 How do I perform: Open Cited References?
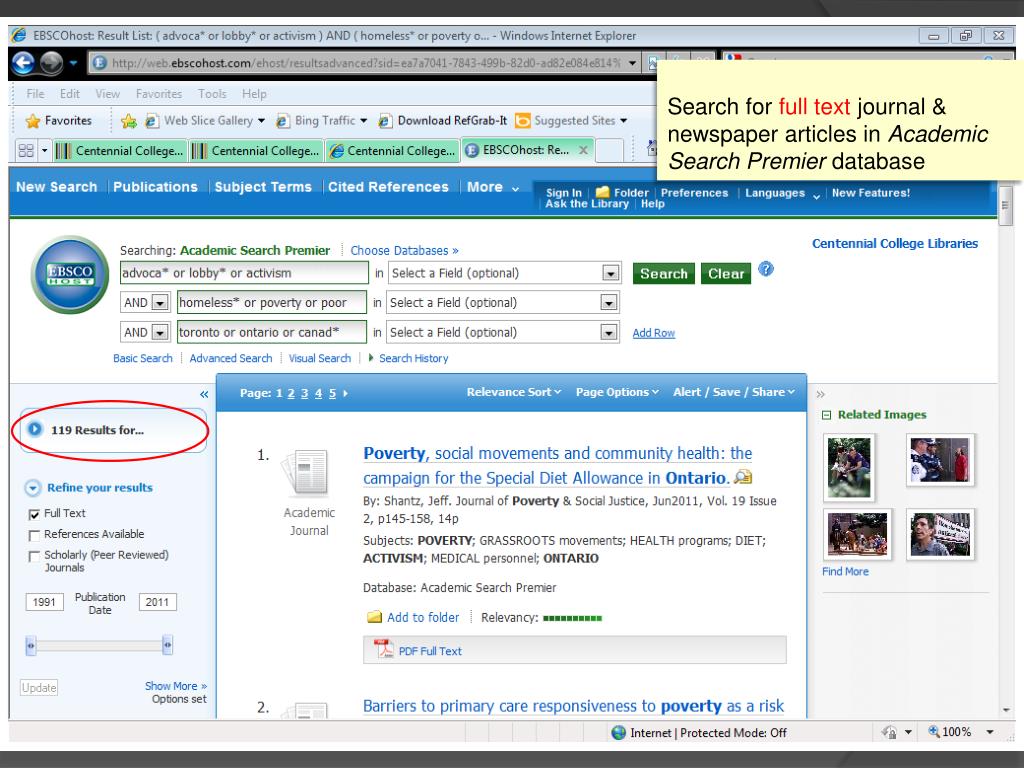pos(389,187)
